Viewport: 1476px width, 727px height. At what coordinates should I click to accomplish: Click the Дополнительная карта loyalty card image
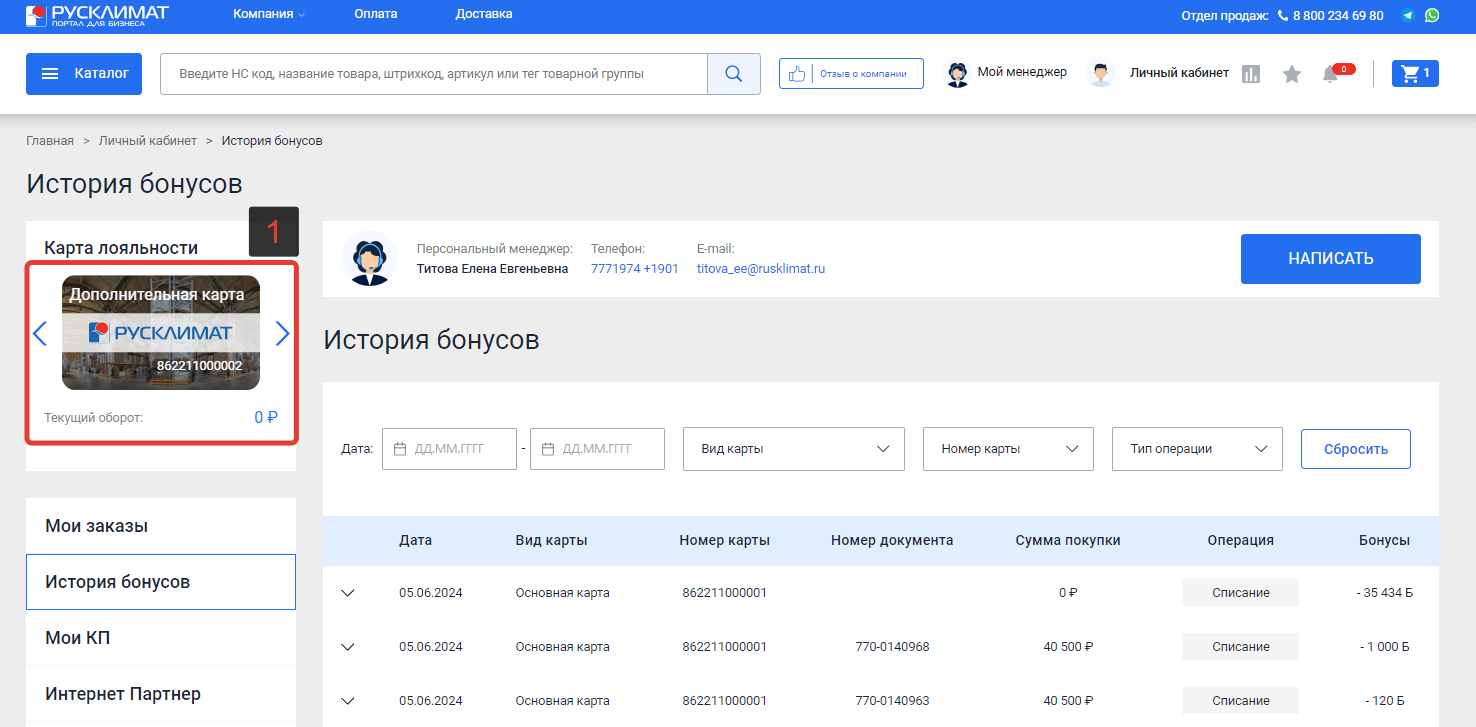161,333
